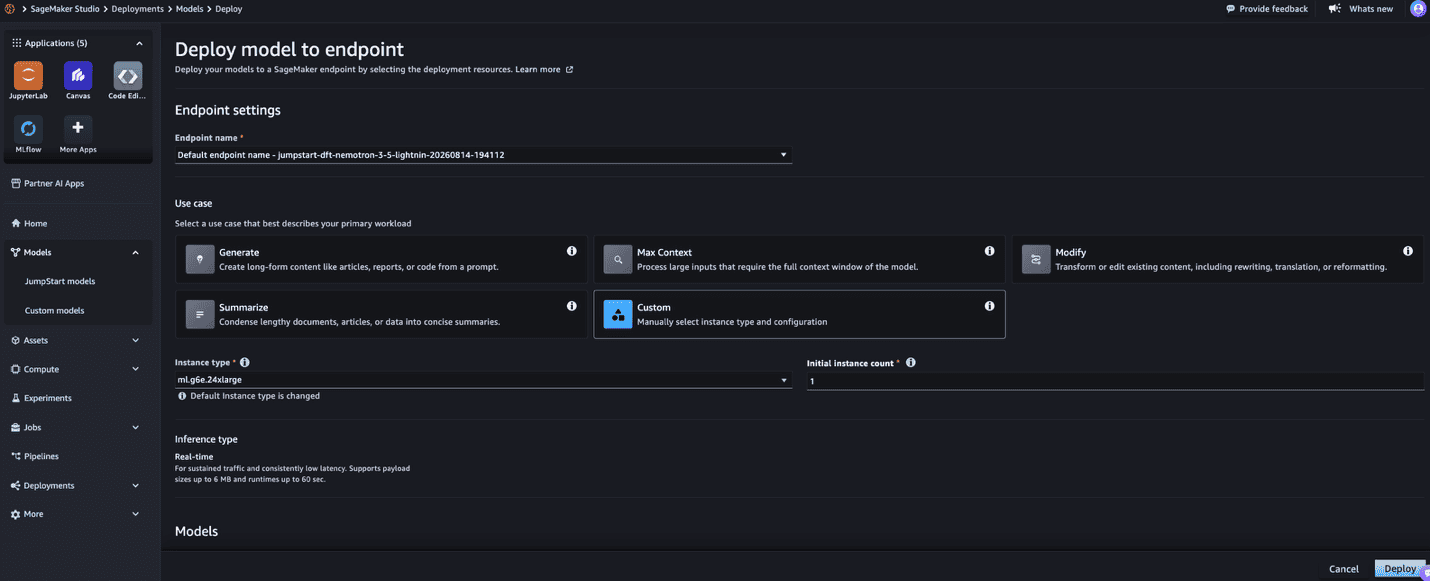
Task: Open the Initial instance count info tooltip
Action: click(911, 363)
